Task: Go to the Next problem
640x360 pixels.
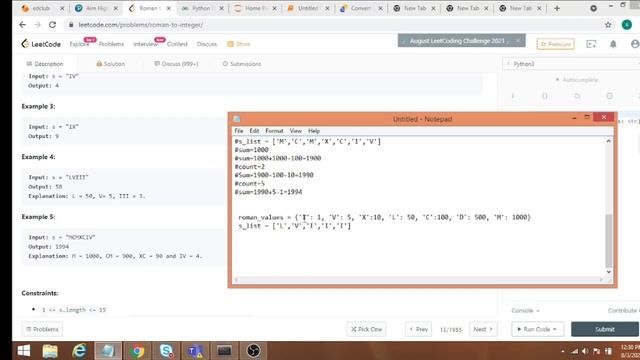Action: click(x=483, y=329)
